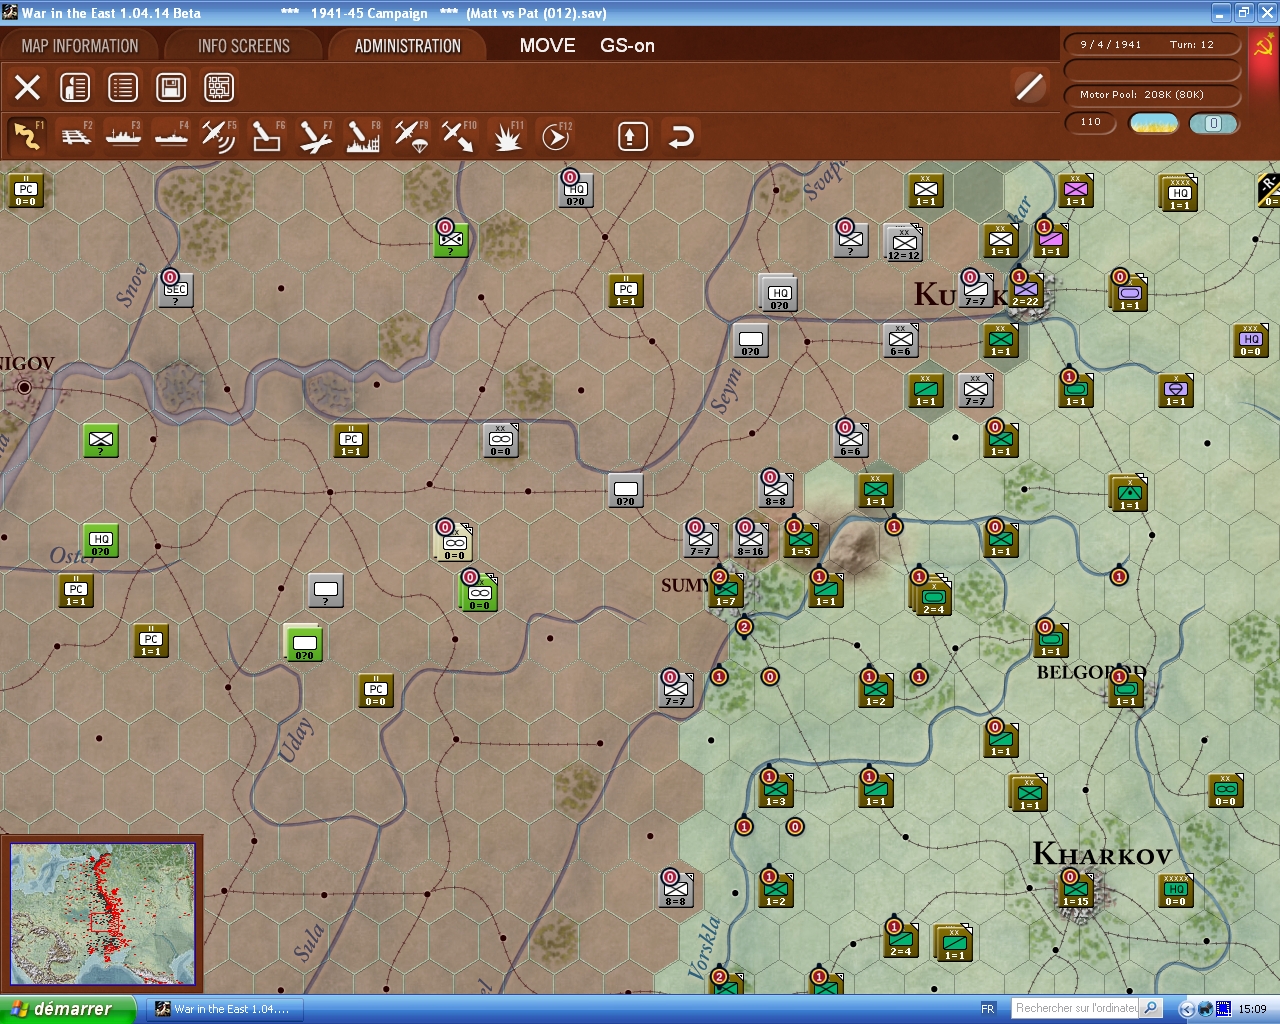This screenshot has width=1280, height=1024.
Task: Select the Sumy unit marked 1=7
Action: point(726,590)
